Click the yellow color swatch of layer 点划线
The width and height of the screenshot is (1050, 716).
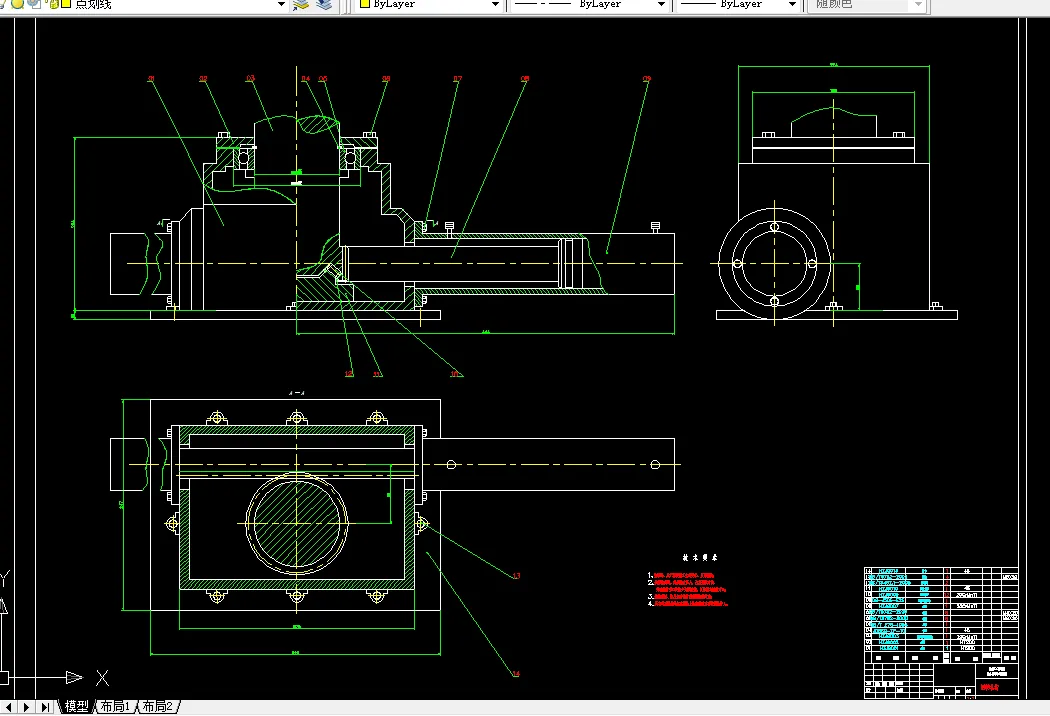[x=65, y=4]
